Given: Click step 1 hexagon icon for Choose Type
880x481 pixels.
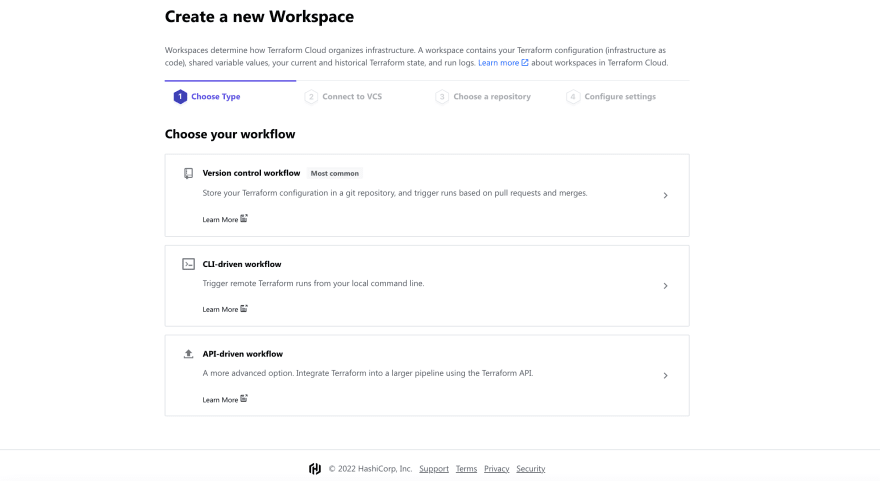Looking at the screenshot, I should [x=180, y=97].
